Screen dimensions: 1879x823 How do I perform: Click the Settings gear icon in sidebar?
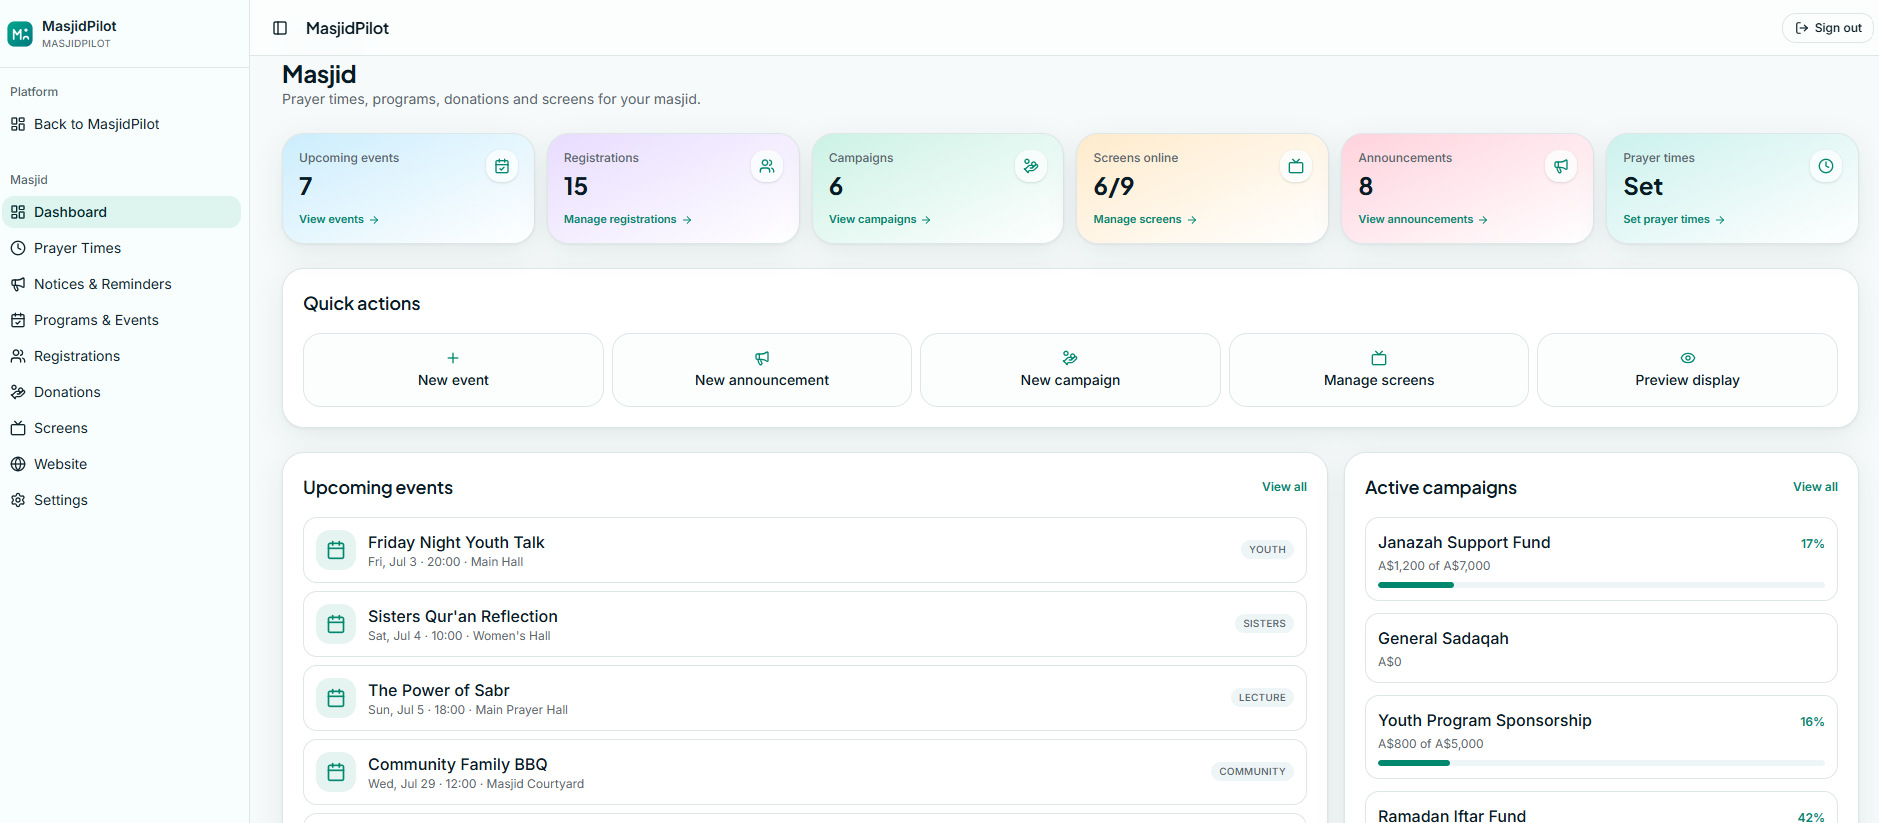(x=18, y=500)
